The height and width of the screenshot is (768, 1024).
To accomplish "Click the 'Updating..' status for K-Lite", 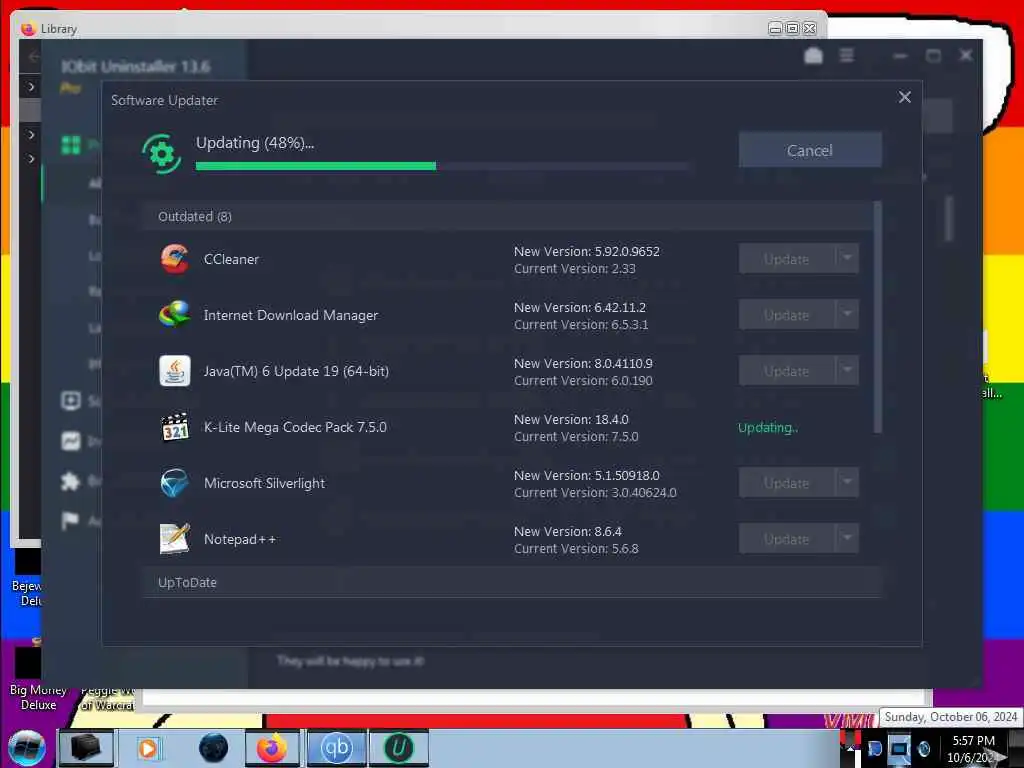I will [x=768, y=428].
